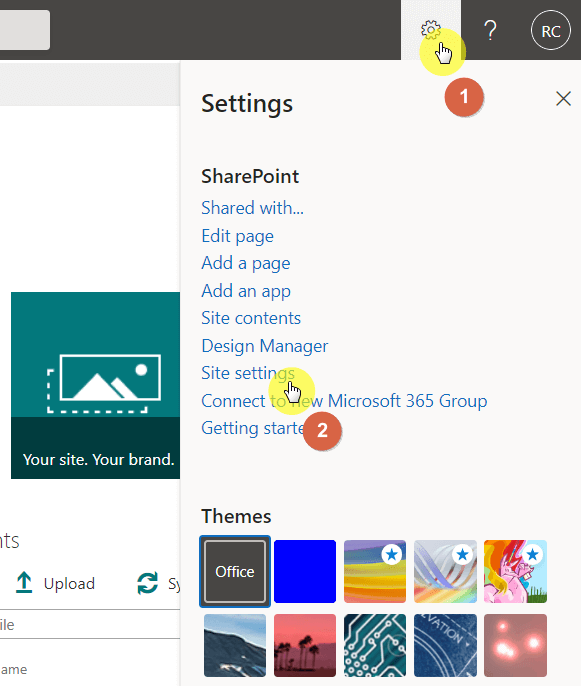Viewport: 581px width, 686px height.
Task: Click the search box in header
Action: (24, 30)
